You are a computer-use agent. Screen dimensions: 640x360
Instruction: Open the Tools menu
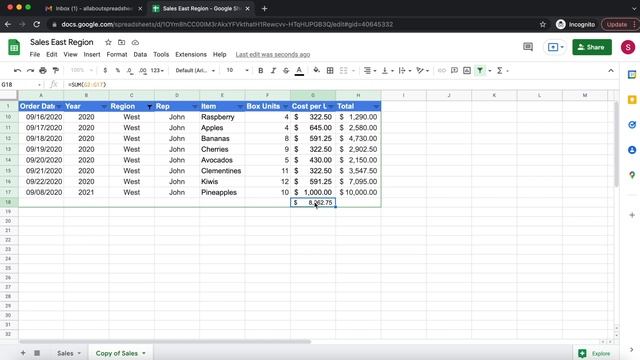161,54
